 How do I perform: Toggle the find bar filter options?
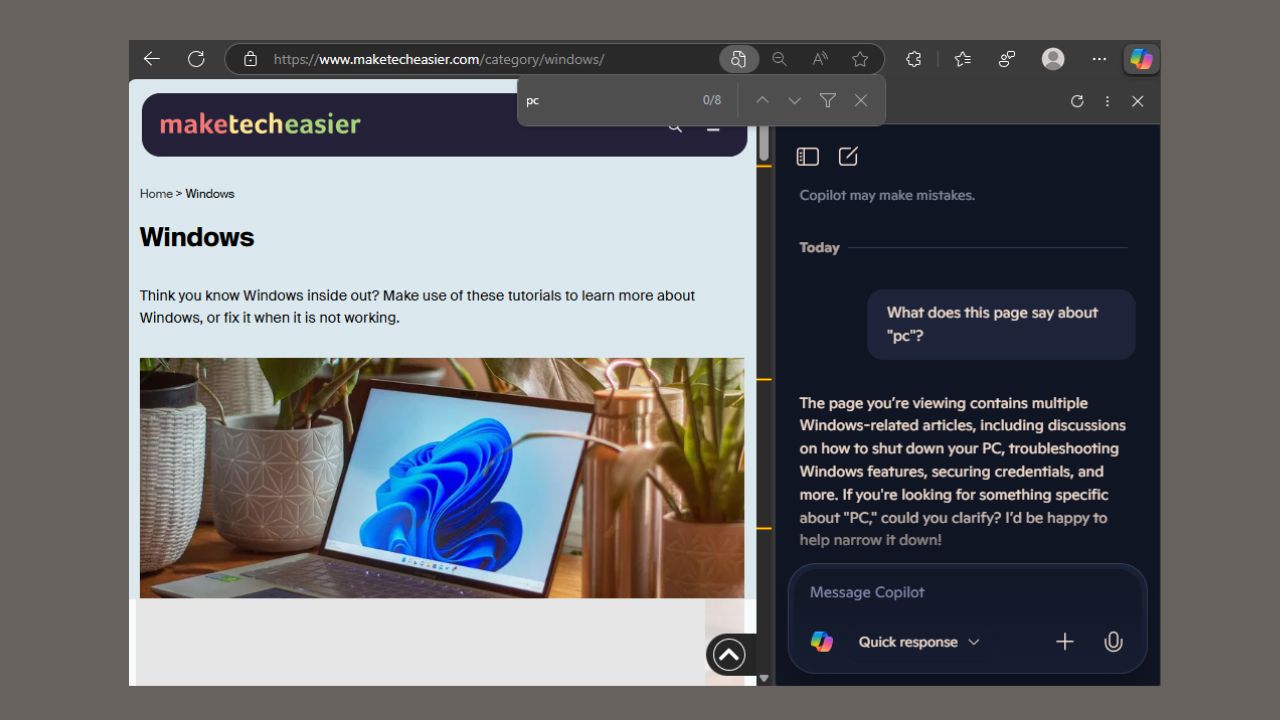pos(827,100)
